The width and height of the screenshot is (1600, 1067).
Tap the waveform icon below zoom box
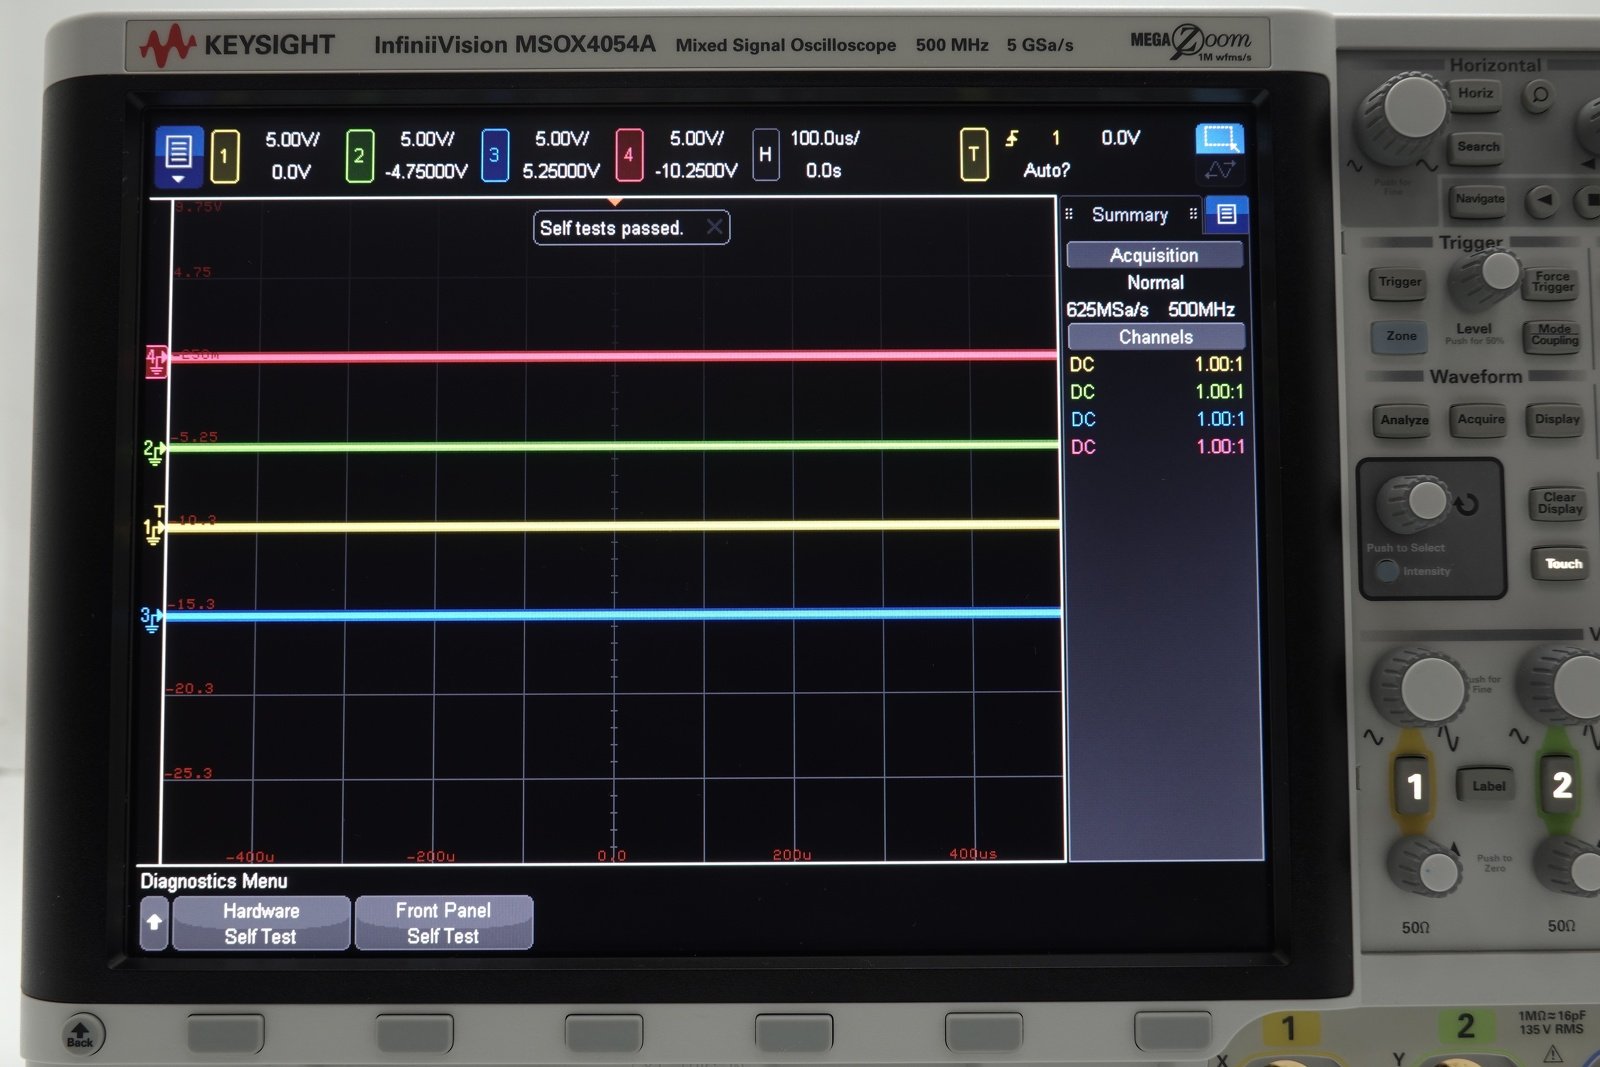coord(1219,170)
